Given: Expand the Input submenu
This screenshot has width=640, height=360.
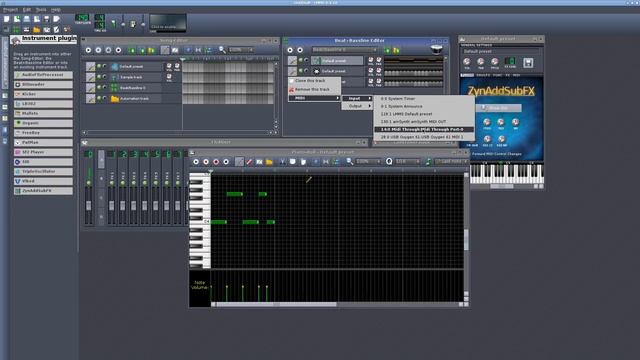Looking at the screenshot, I should tap(358, 98).
